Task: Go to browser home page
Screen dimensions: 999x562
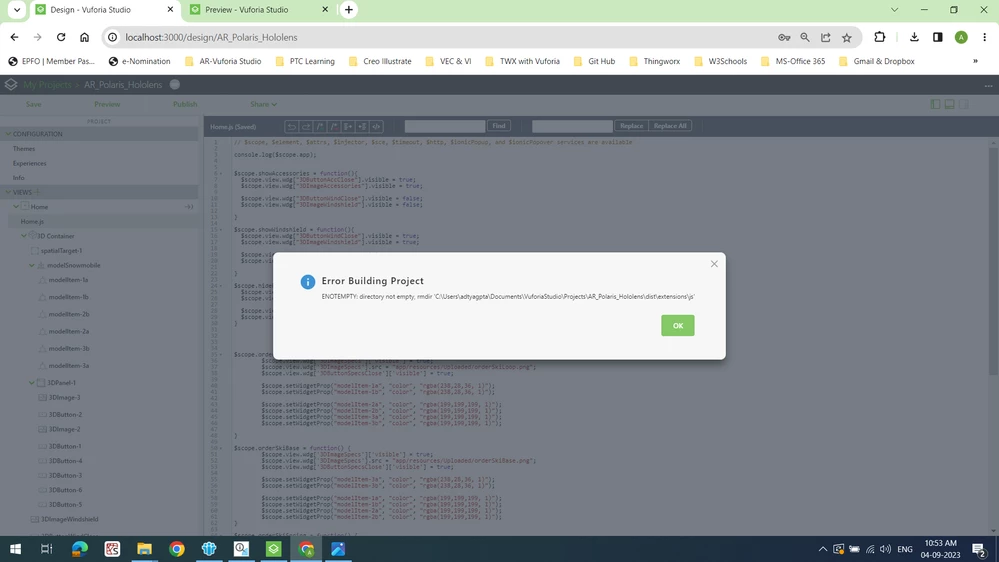Action: [84, 38]
